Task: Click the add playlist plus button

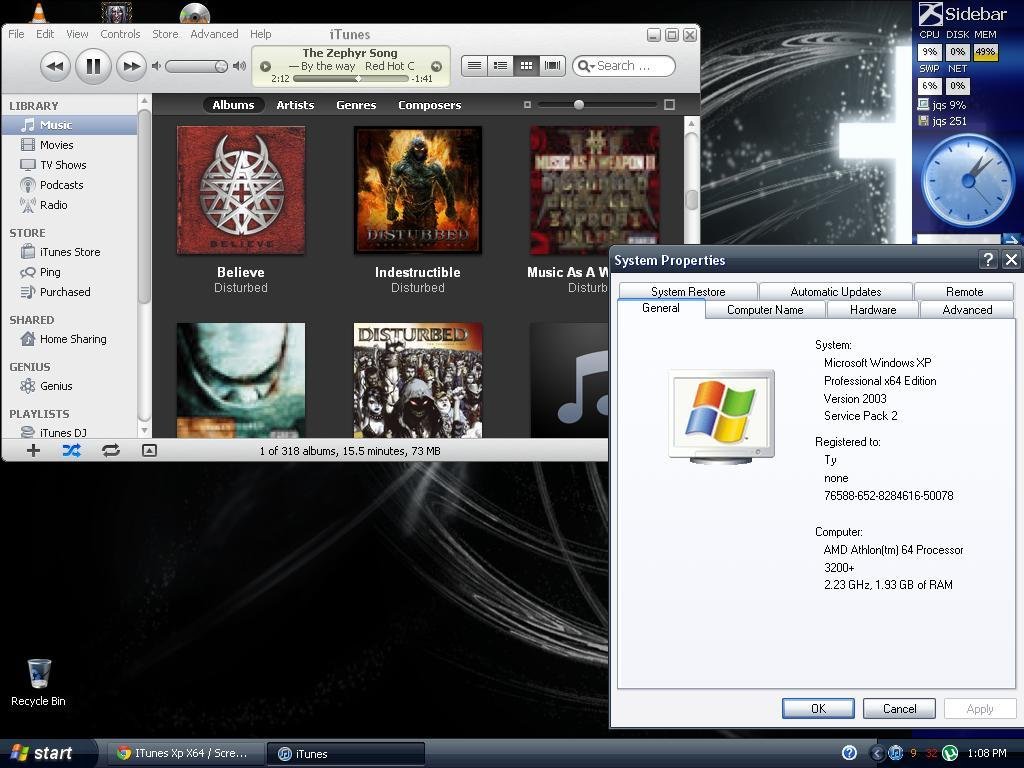Action: (x=33, y=450)
